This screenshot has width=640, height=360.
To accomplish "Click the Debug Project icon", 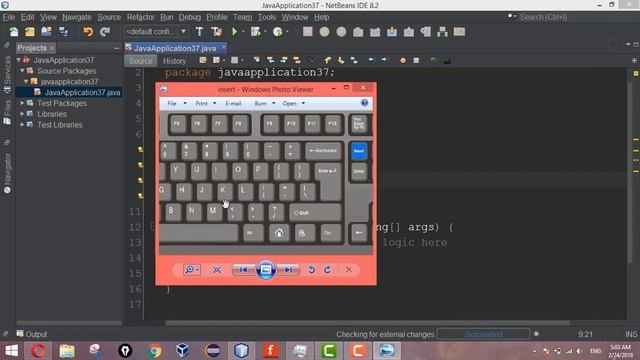I will [256, 32].
